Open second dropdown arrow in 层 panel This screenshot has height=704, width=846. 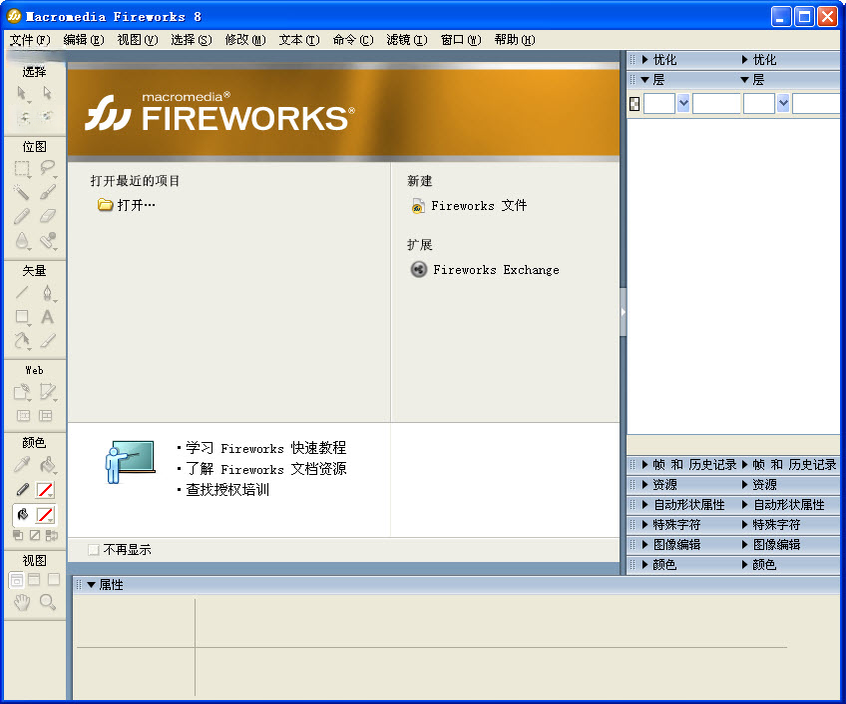(783, 103)
